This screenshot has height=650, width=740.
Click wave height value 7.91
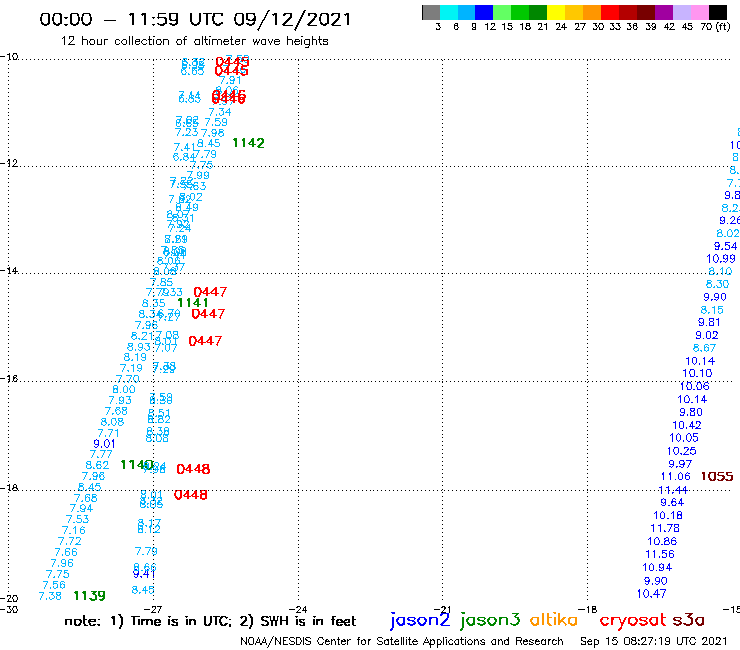pos(230,80)
